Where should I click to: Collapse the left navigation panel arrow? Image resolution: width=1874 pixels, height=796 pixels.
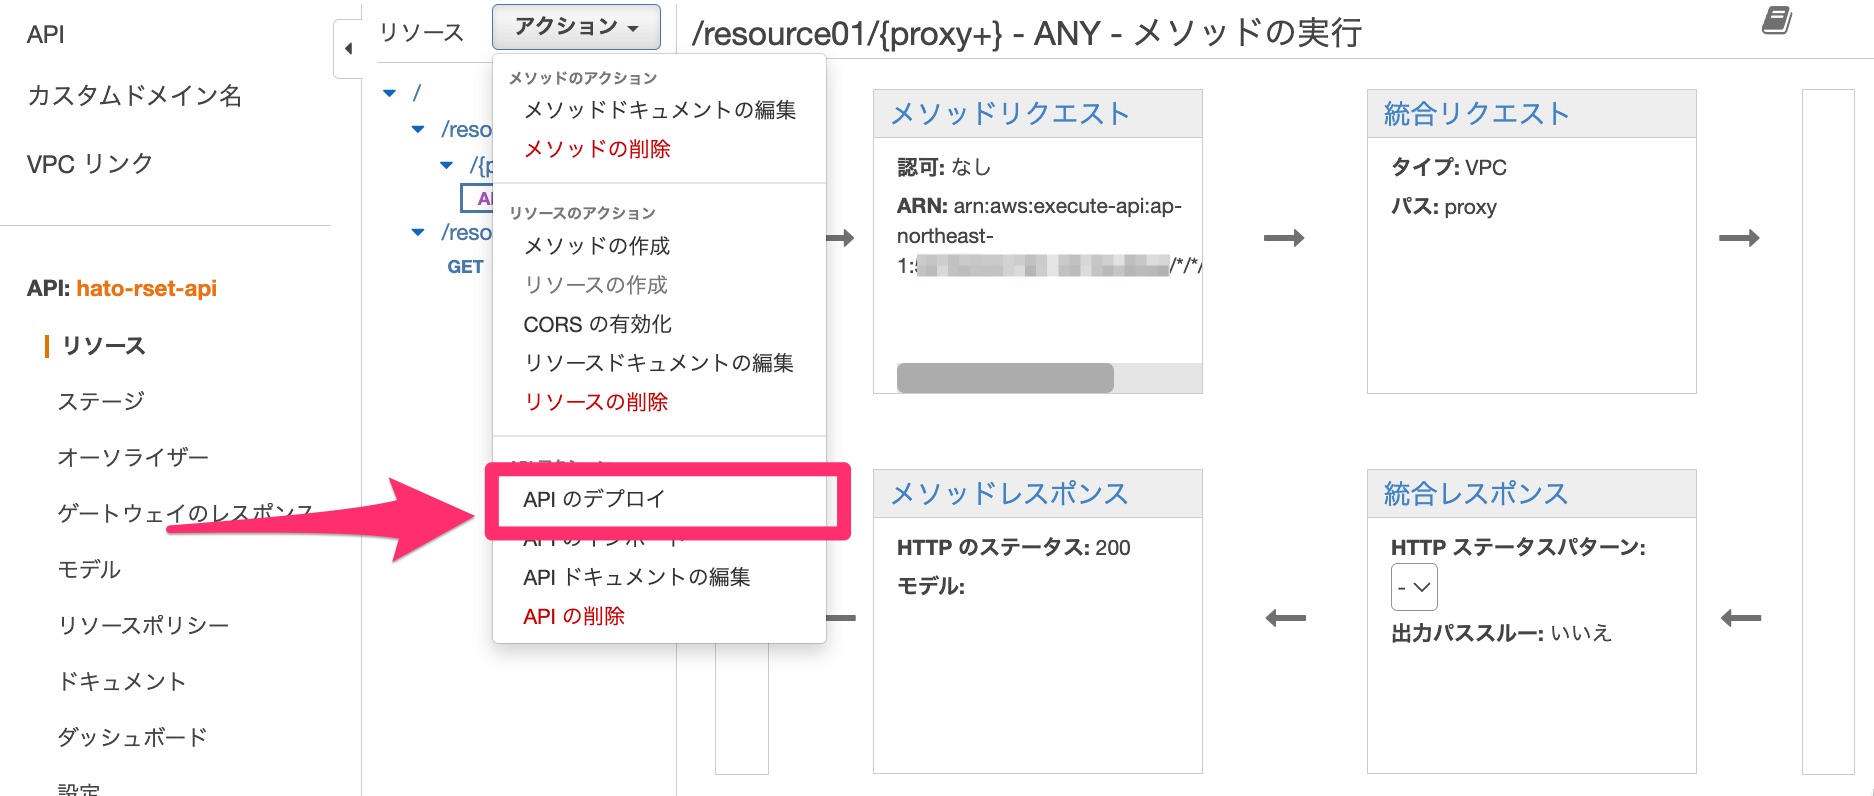(348, 48)
